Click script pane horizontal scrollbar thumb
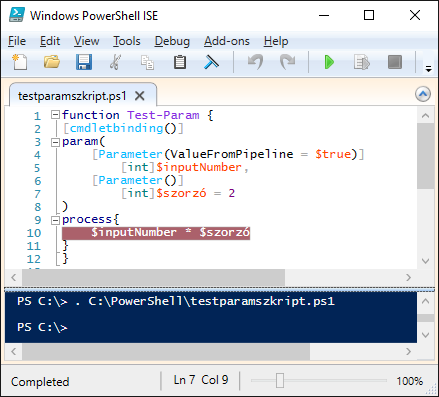The image size is (439, 397). click(x=153, y=277)
